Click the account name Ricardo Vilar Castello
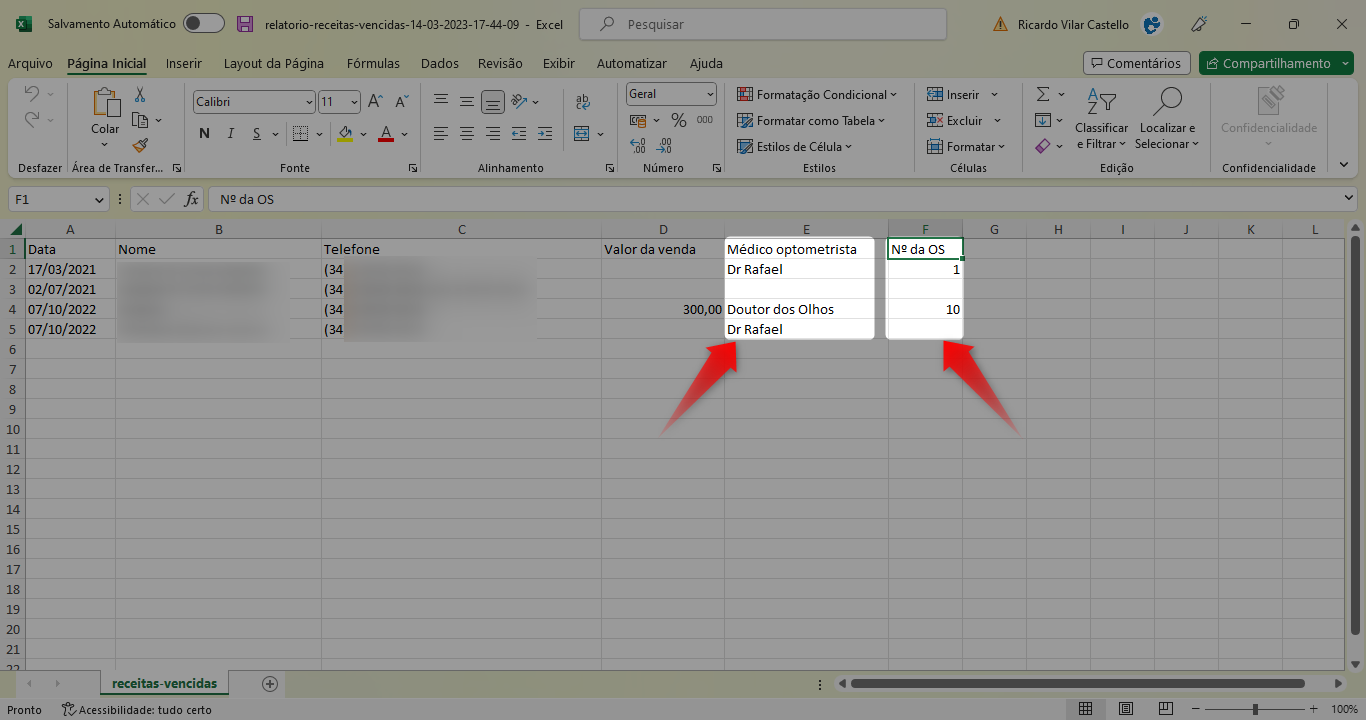Screen dimensions: 1366x720 tap(1071, 24)
